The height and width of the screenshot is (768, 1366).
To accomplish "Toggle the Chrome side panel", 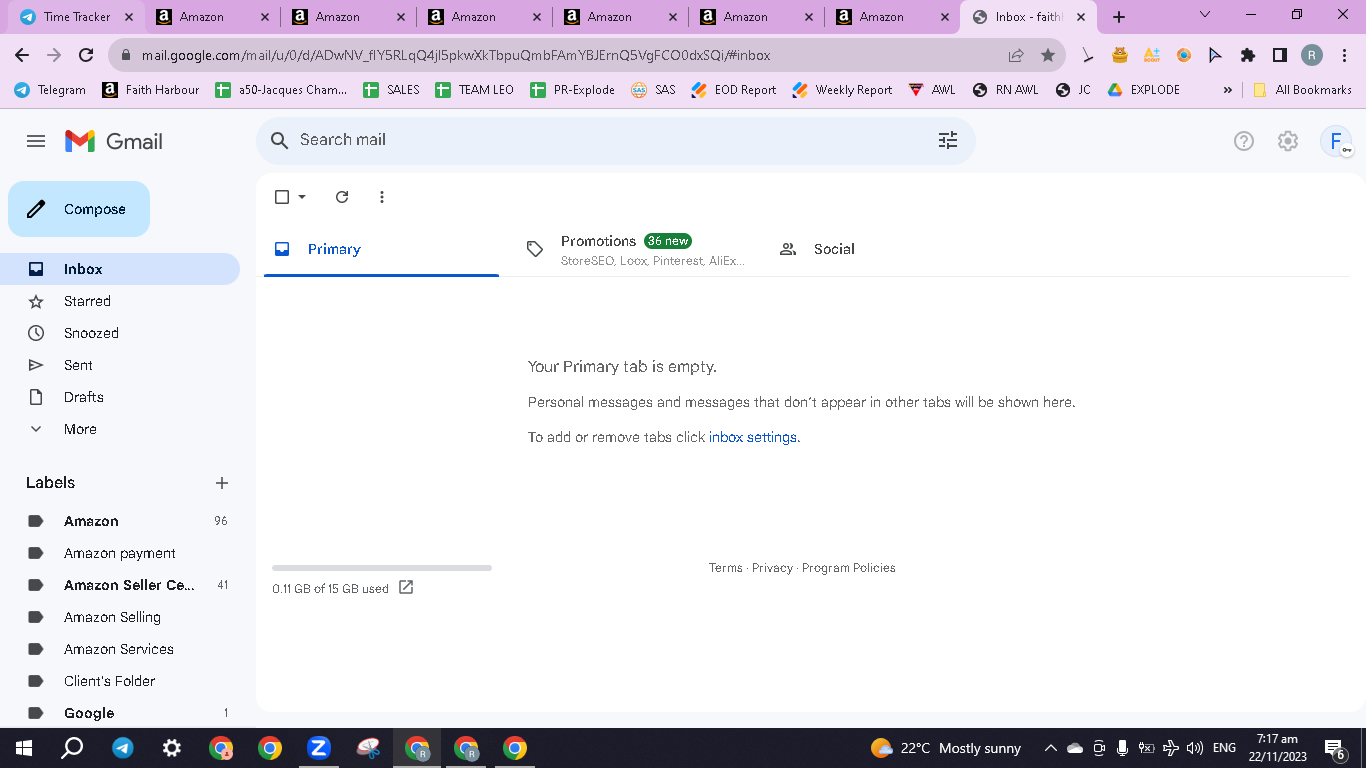I will coord(1280,55).
